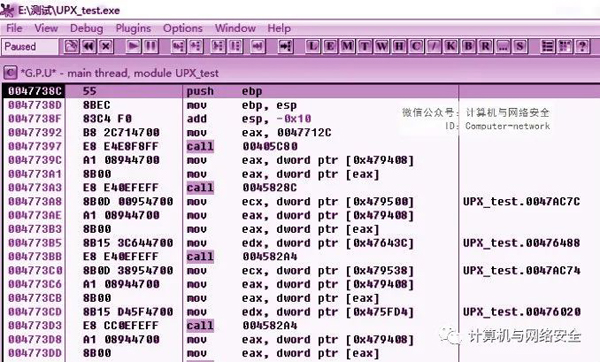The image size is (600, 362).
Task: Select row at address 004773C6
Action: (x=300, y=284)
